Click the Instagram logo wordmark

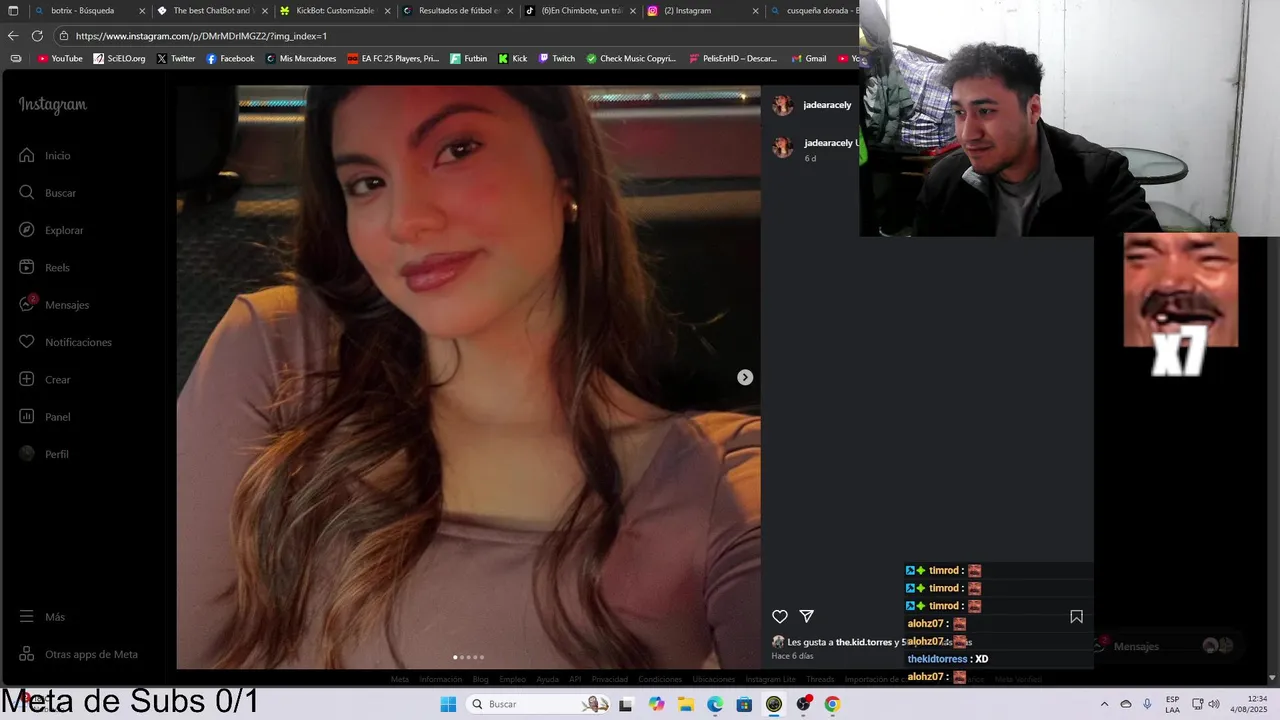tap(52, 105)
